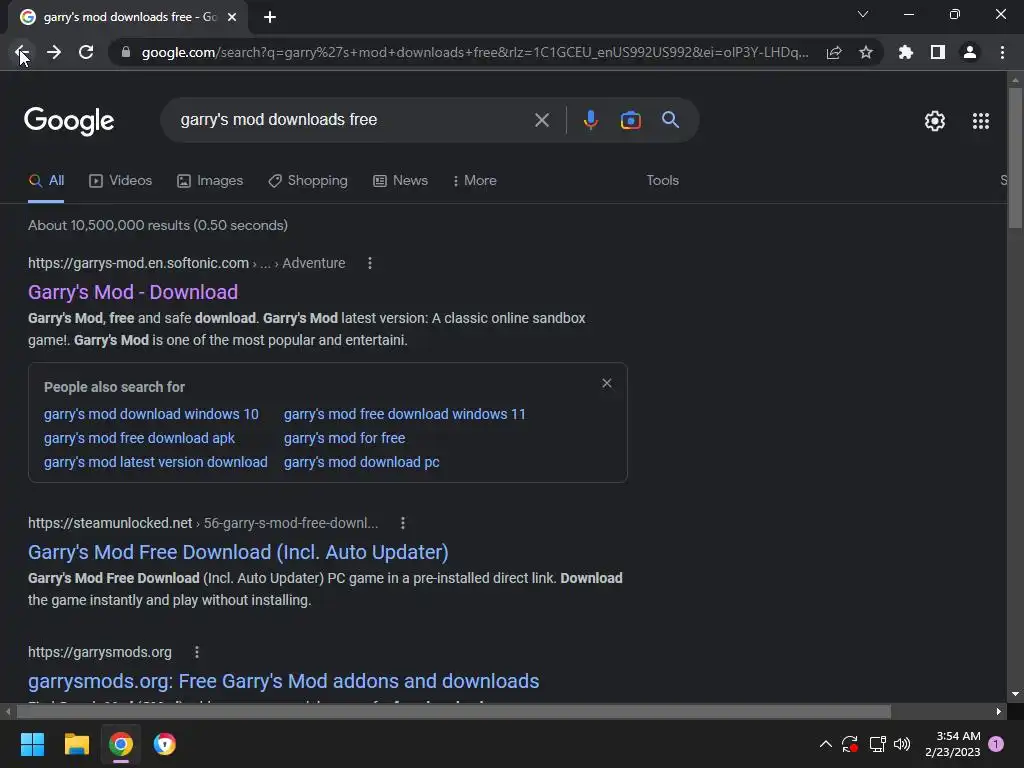Search garry's mod download pc
Image resolution: width=1024 pixels, height=768 pixels.
tap(361, 462)
